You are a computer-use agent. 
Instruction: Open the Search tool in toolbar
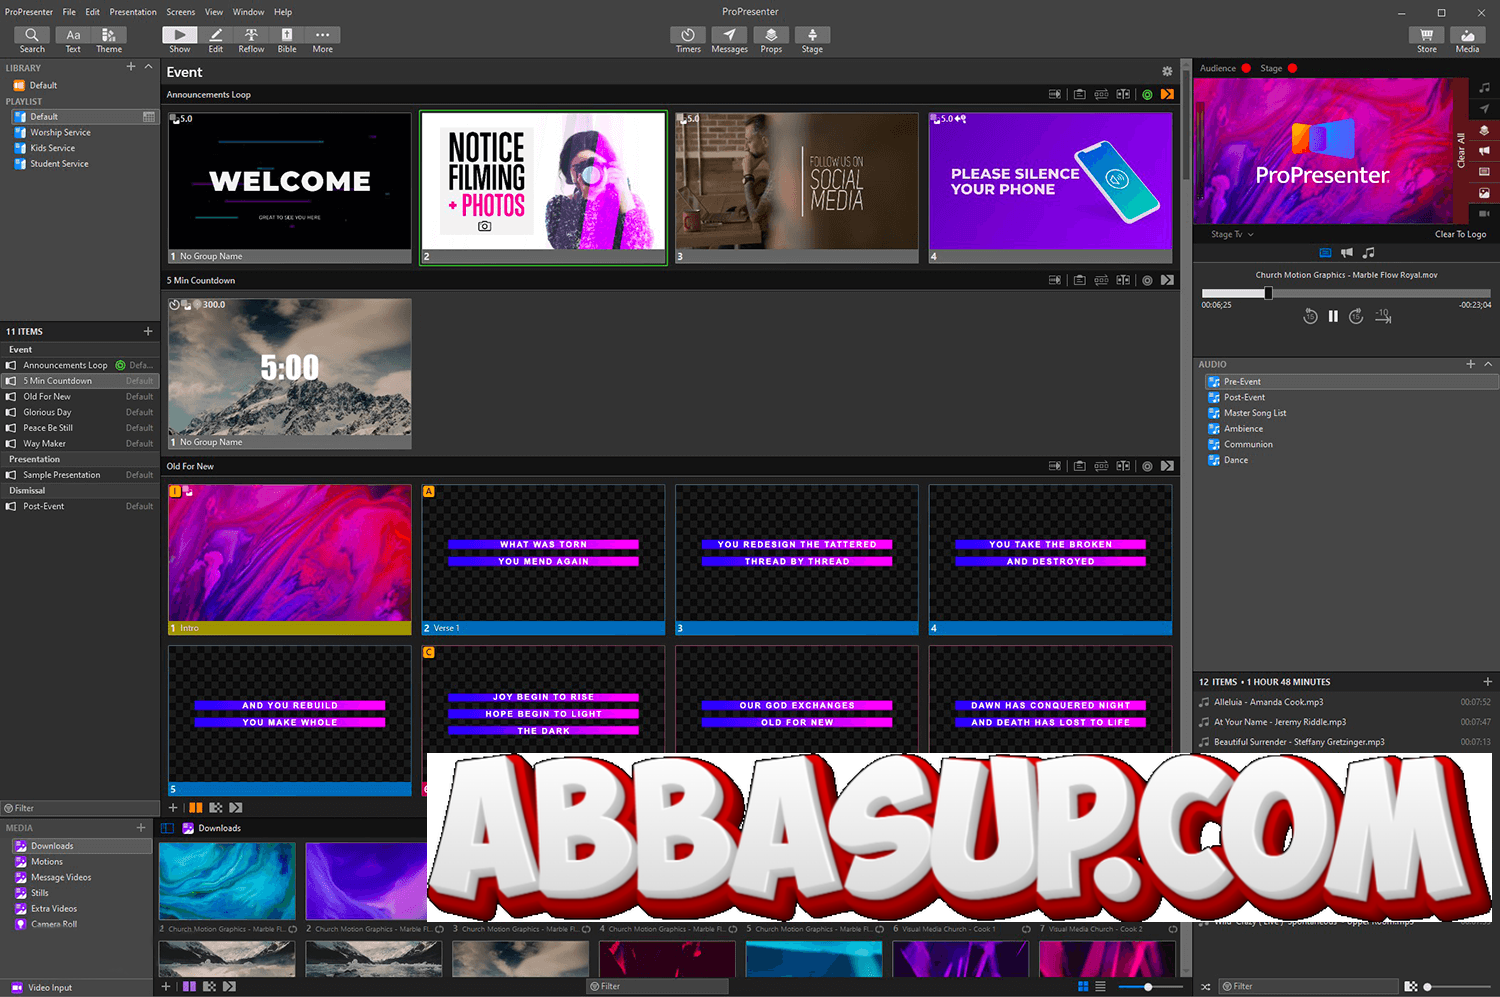pos(32,40)
